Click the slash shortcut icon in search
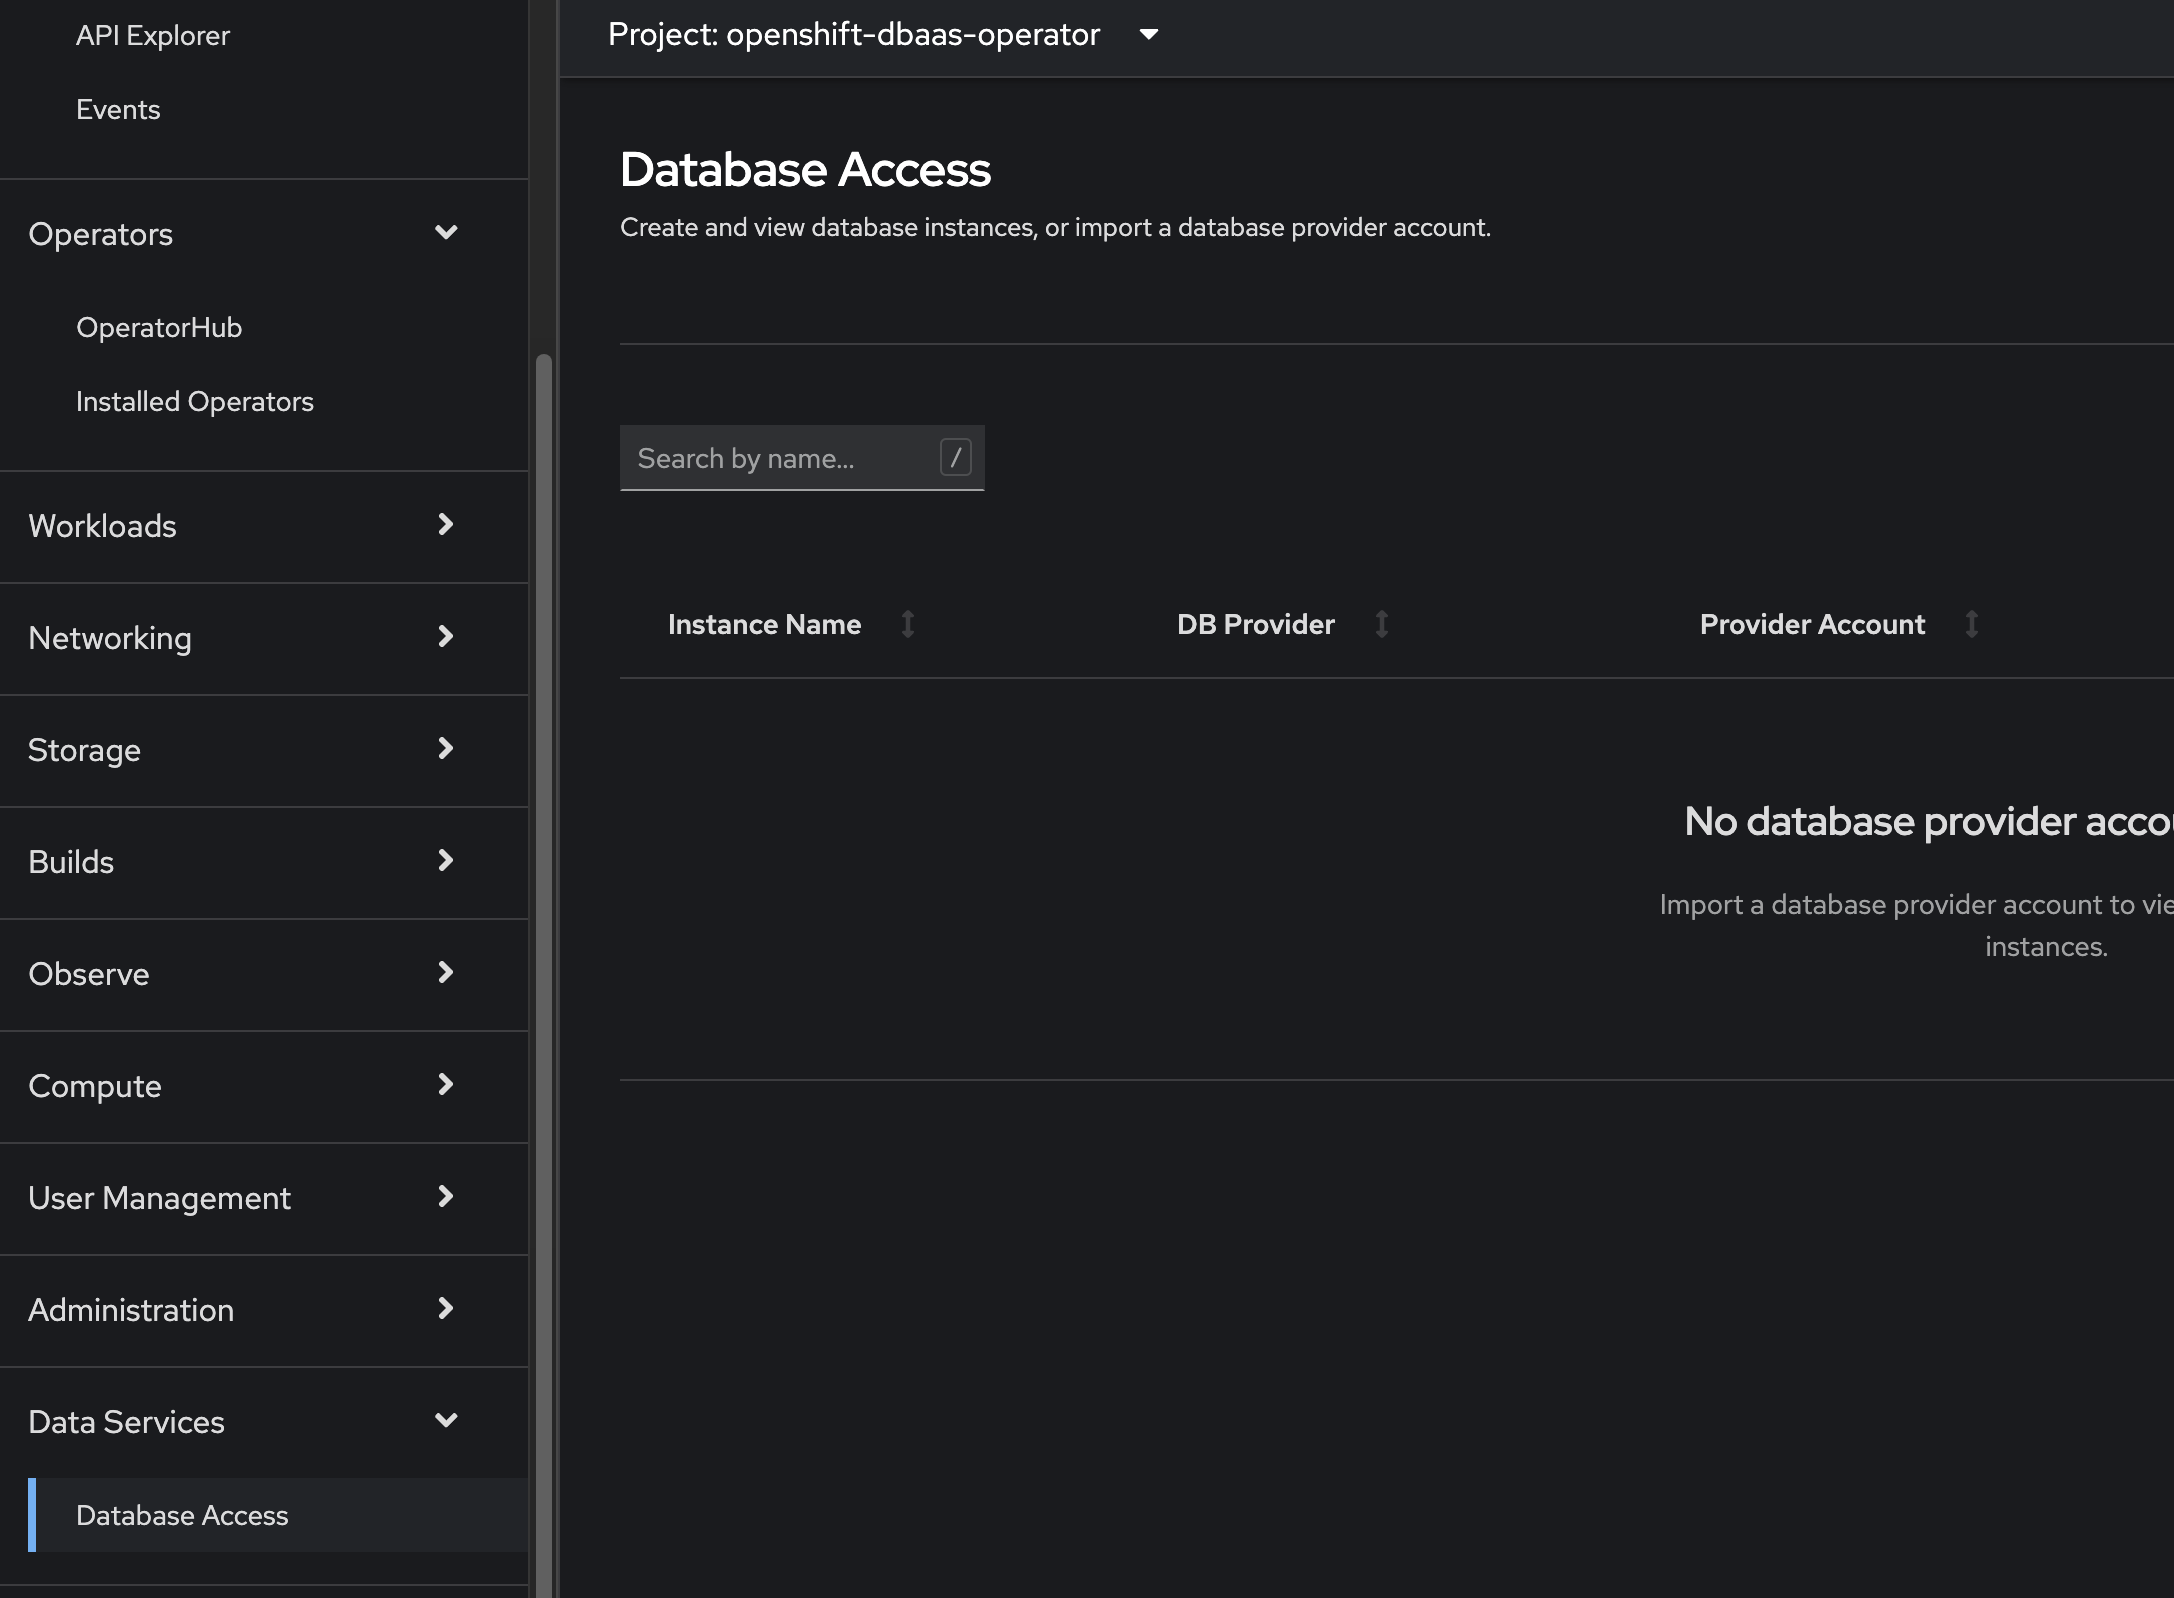The image size is (2174, 1598). (x=955, y=458)
